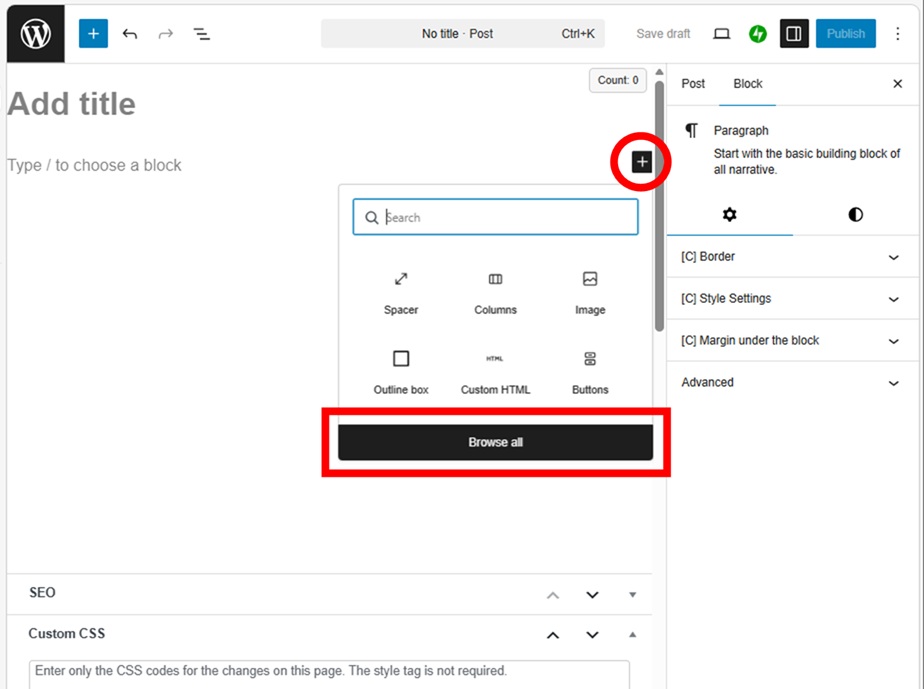This screenshot has width=924, height=689.
Task: Add a Custom HTML block
Action: (x=495, y=372)
